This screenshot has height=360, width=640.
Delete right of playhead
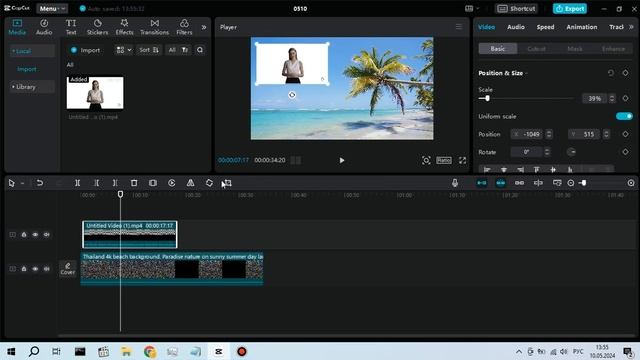coord(115,183)
